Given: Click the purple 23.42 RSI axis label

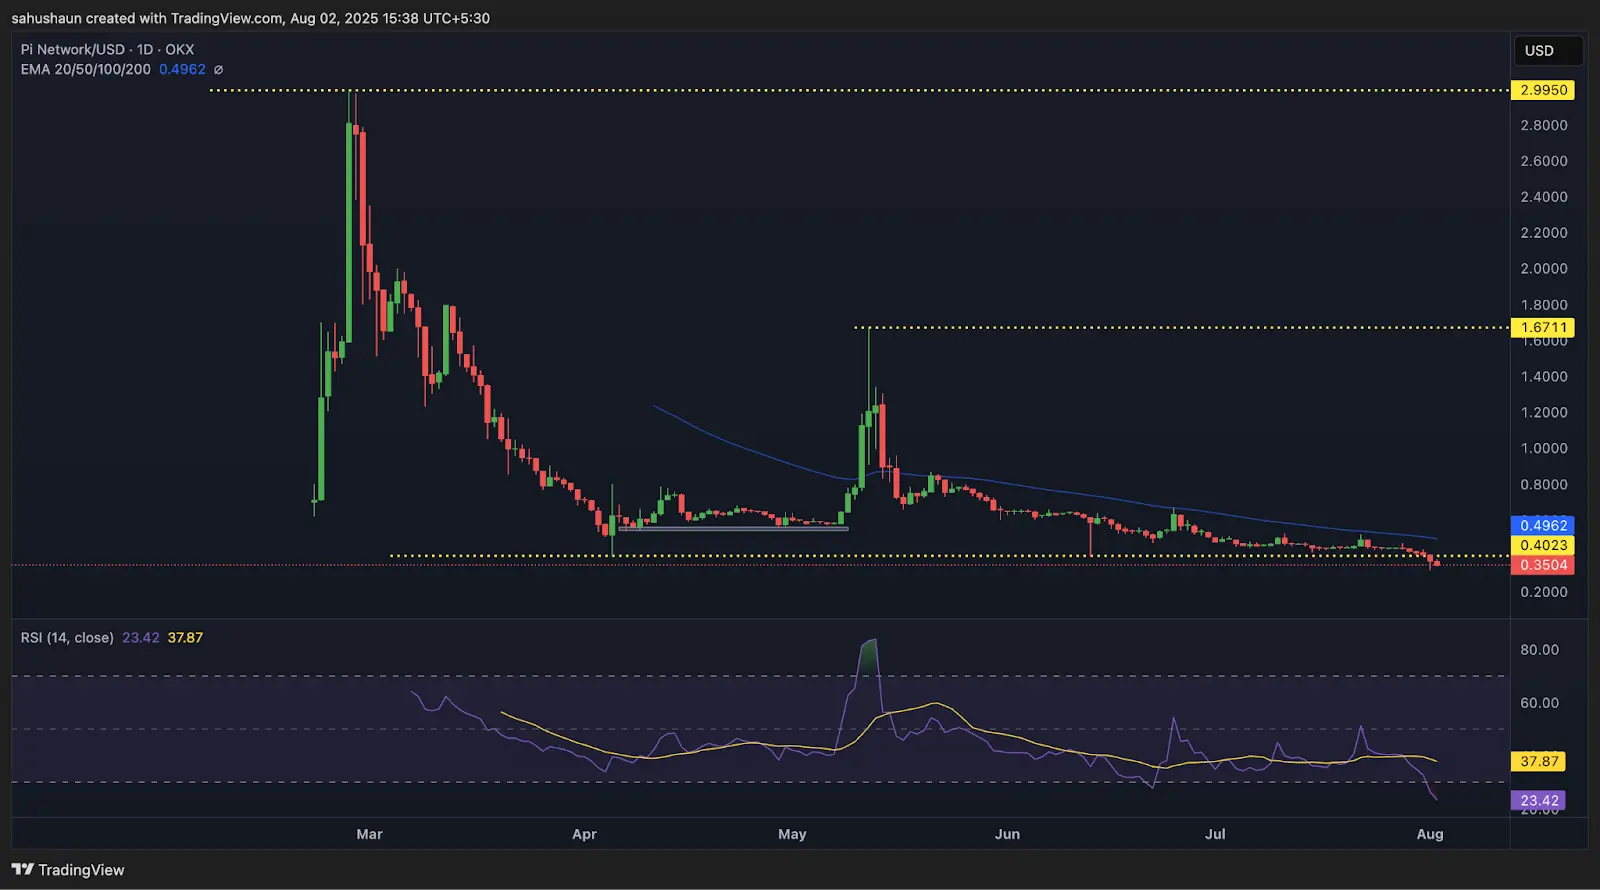Looking at the screenshot, I should click(x=1539, y=800).
